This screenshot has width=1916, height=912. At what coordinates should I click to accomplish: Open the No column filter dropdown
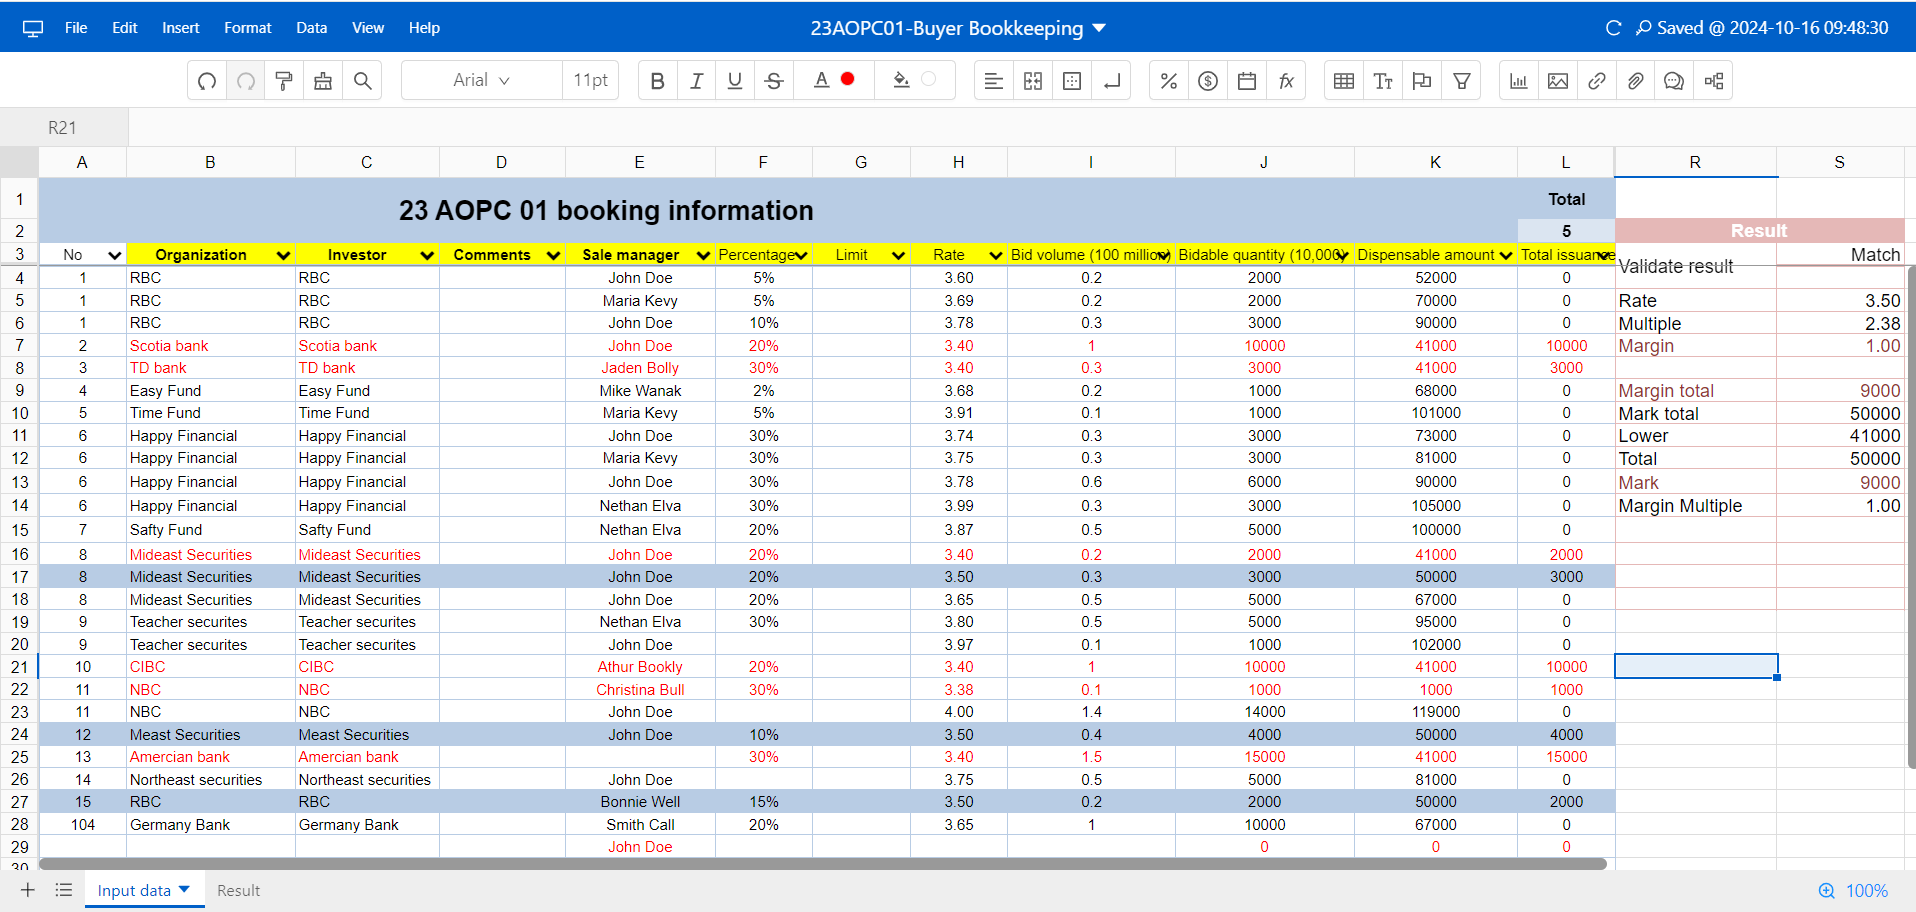(x=114, y=255)
